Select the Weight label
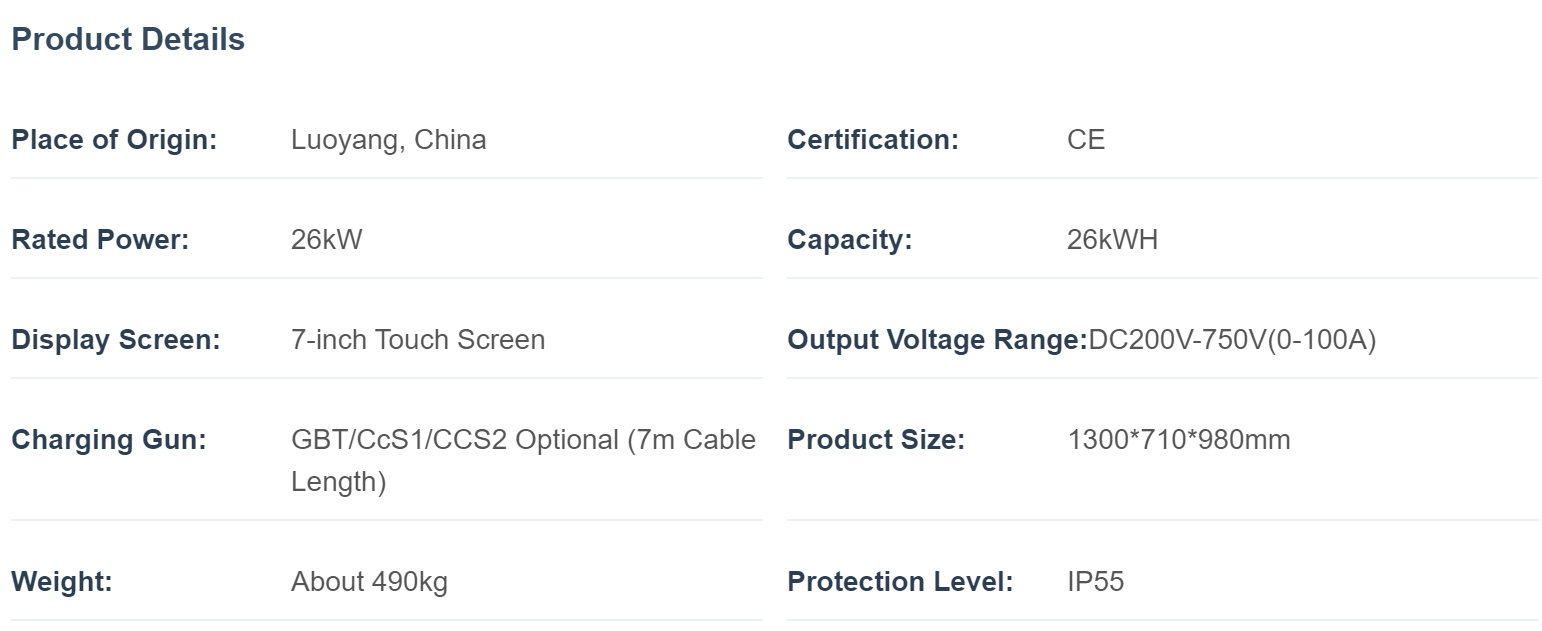 [62, 582]
